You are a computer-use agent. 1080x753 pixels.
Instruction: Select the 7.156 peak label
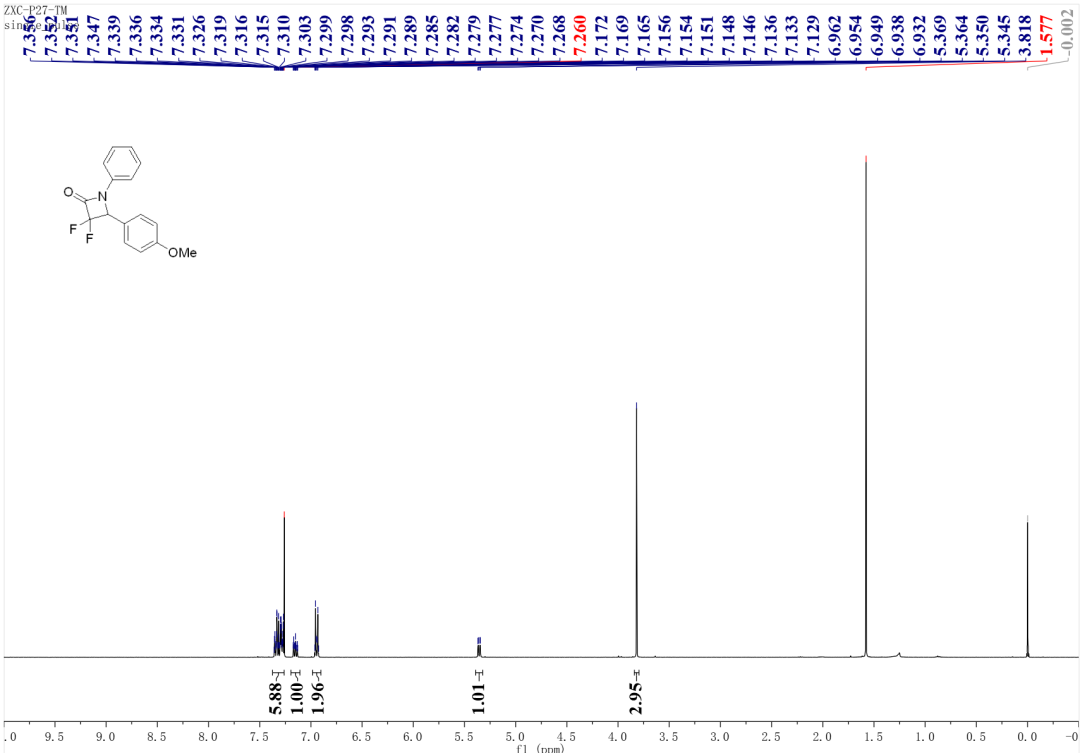665,36
